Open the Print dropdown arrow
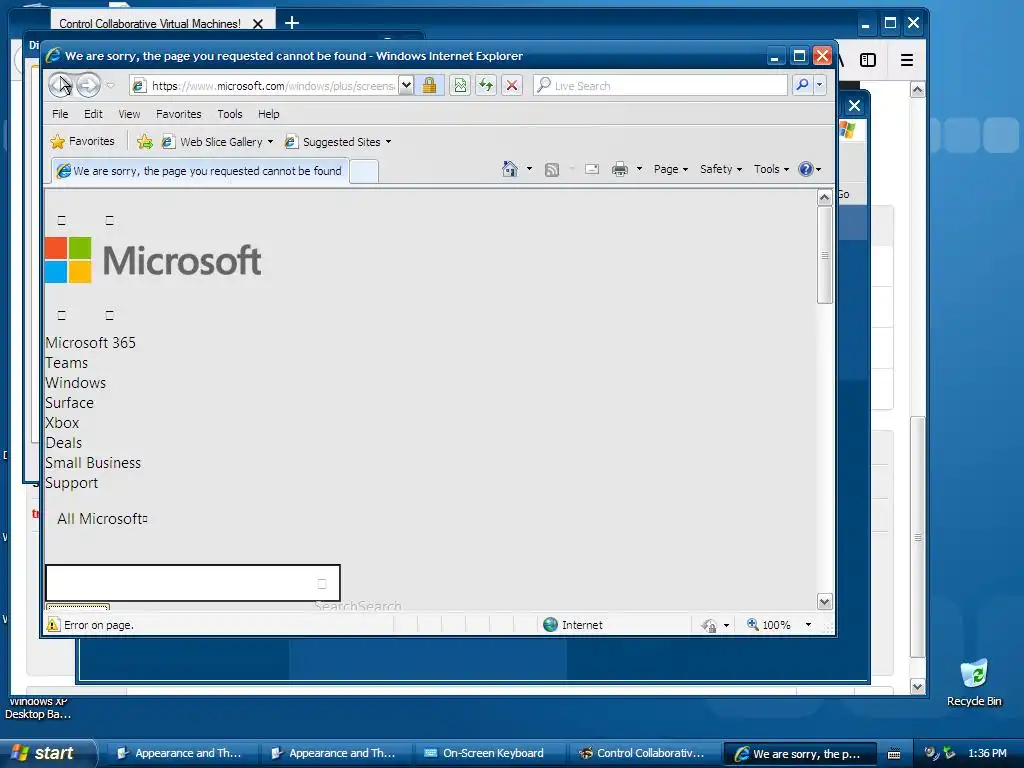Viewport: 1024px width, 768px height. (x=639, y=169)
